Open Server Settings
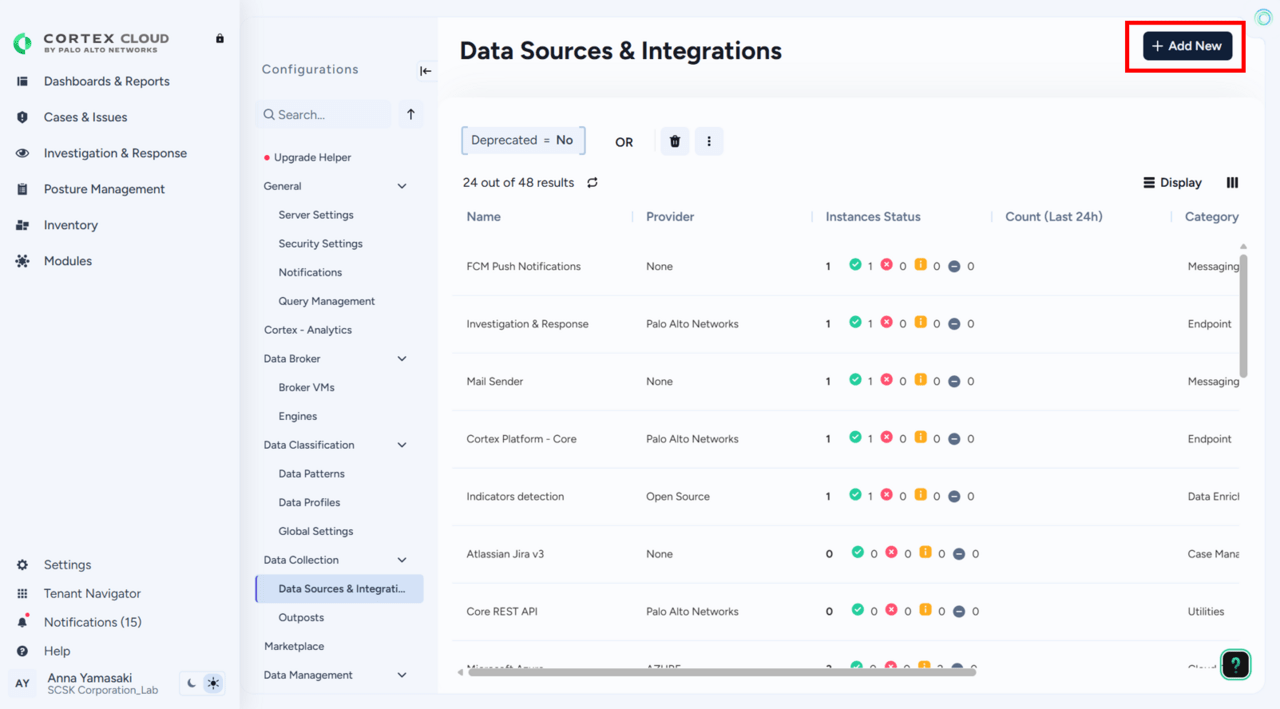Image resolution: width=1280 pixels, height=709 pixels. click(x=316, y=215)
